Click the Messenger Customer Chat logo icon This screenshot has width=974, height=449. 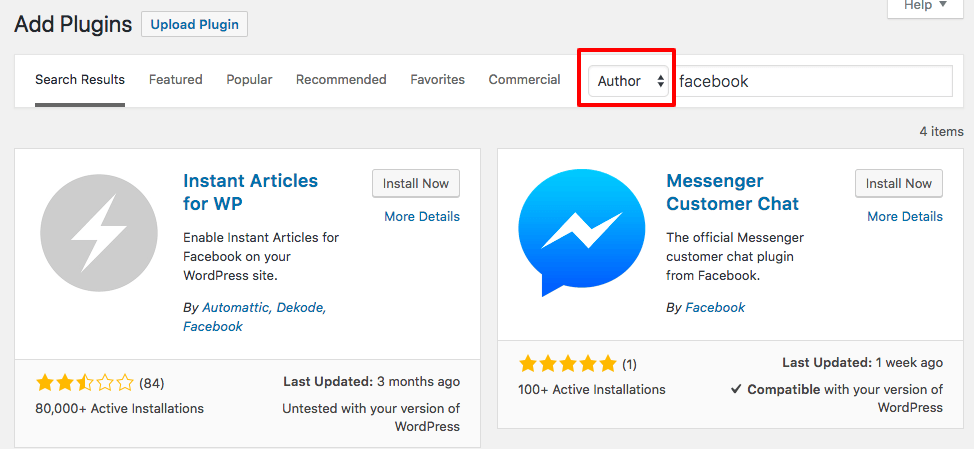pyautogui.click(x=581, y=233)
